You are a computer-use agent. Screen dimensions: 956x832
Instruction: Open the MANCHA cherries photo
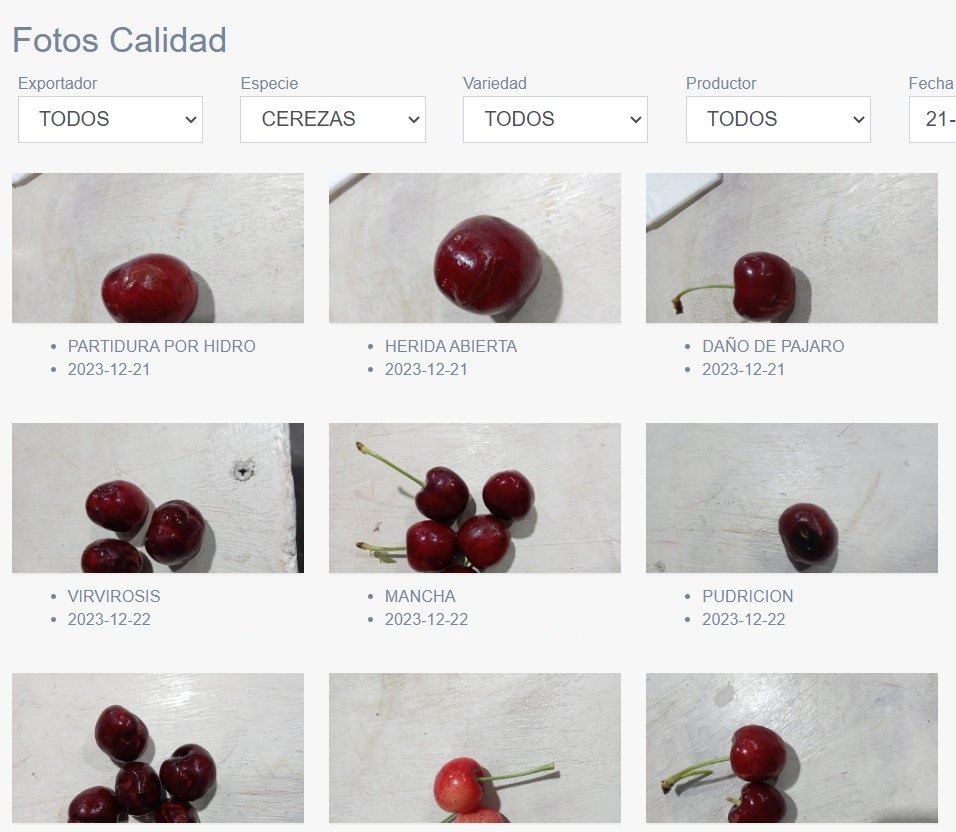(475, 498)
